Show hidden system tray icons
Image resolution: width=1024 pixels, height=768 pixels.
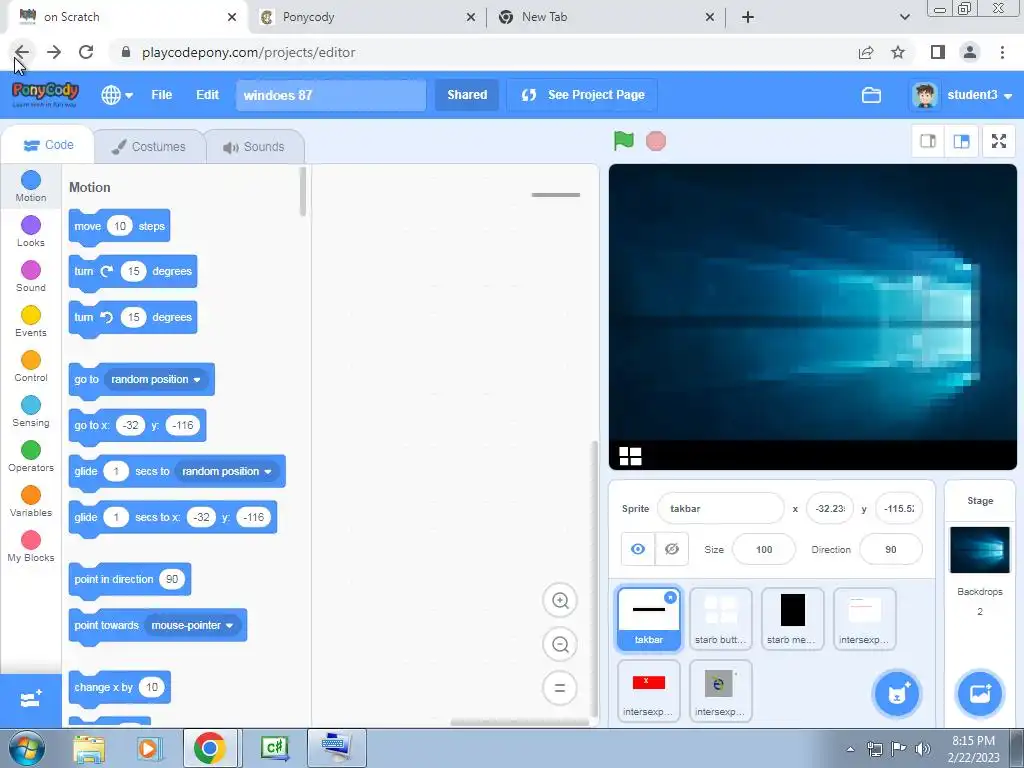point(850,749)
